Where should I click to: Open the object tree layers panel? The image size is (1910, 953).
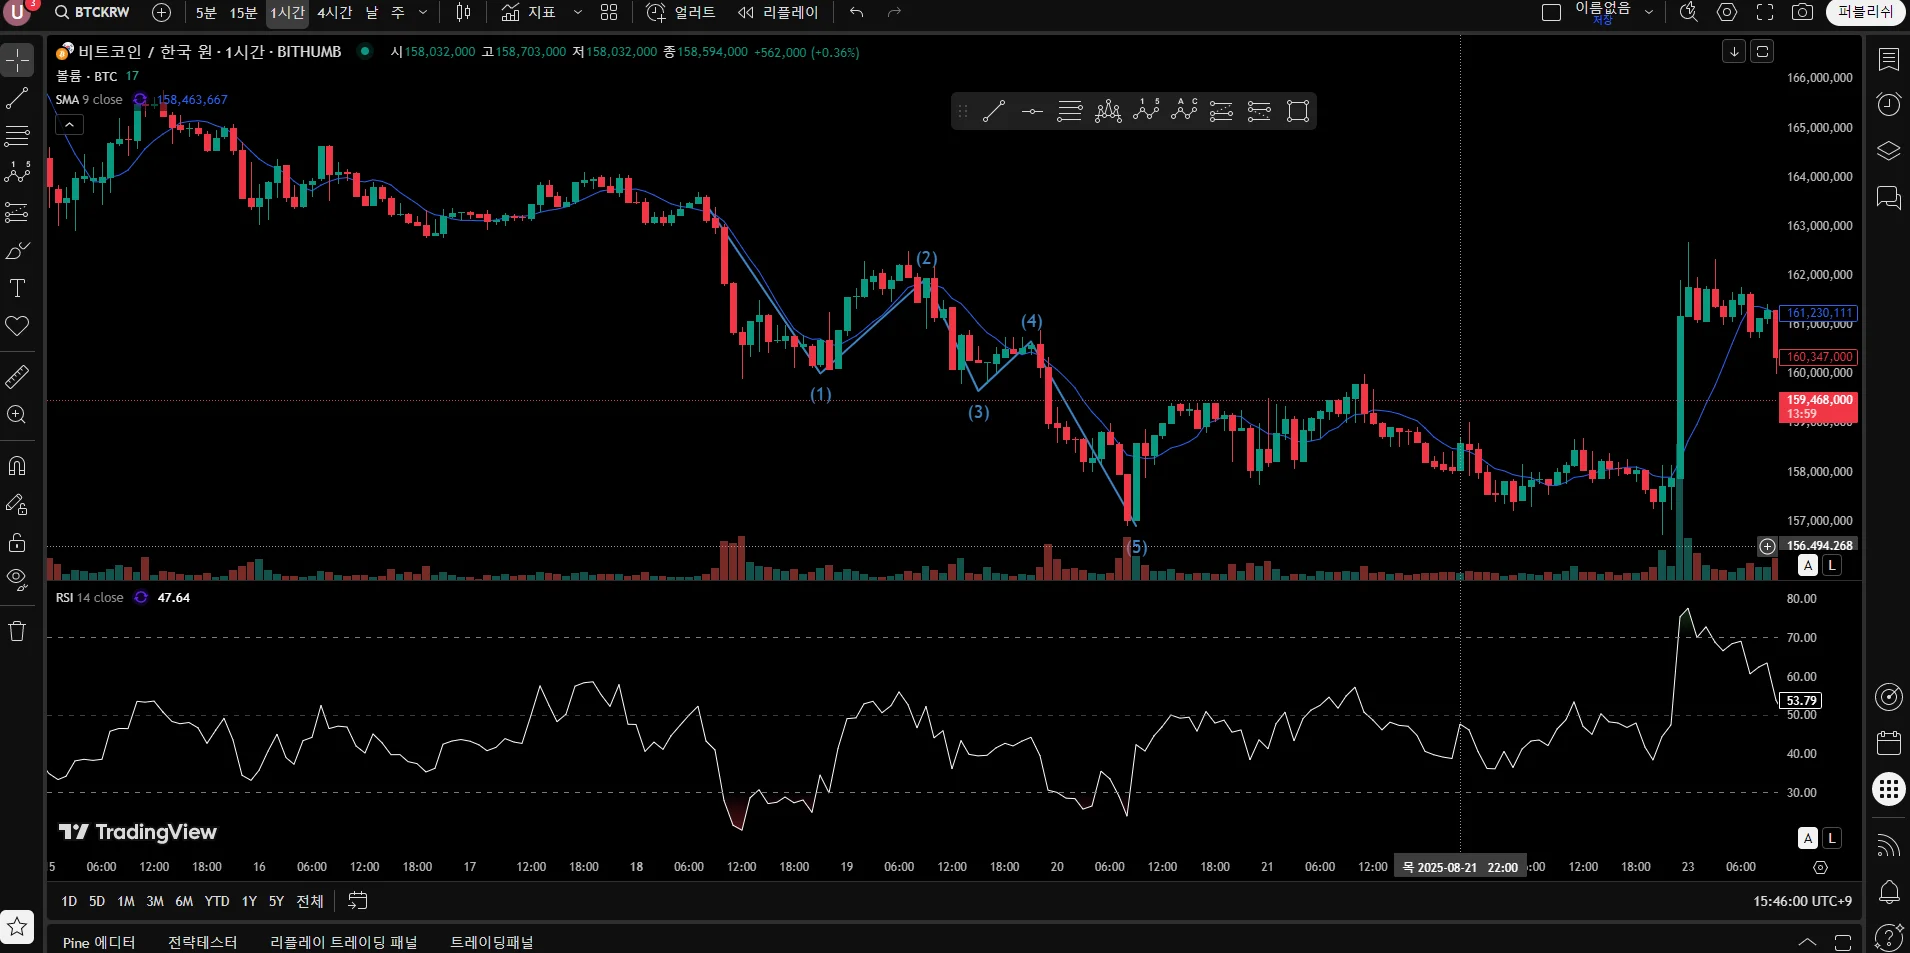click(x=1889, y=151)
